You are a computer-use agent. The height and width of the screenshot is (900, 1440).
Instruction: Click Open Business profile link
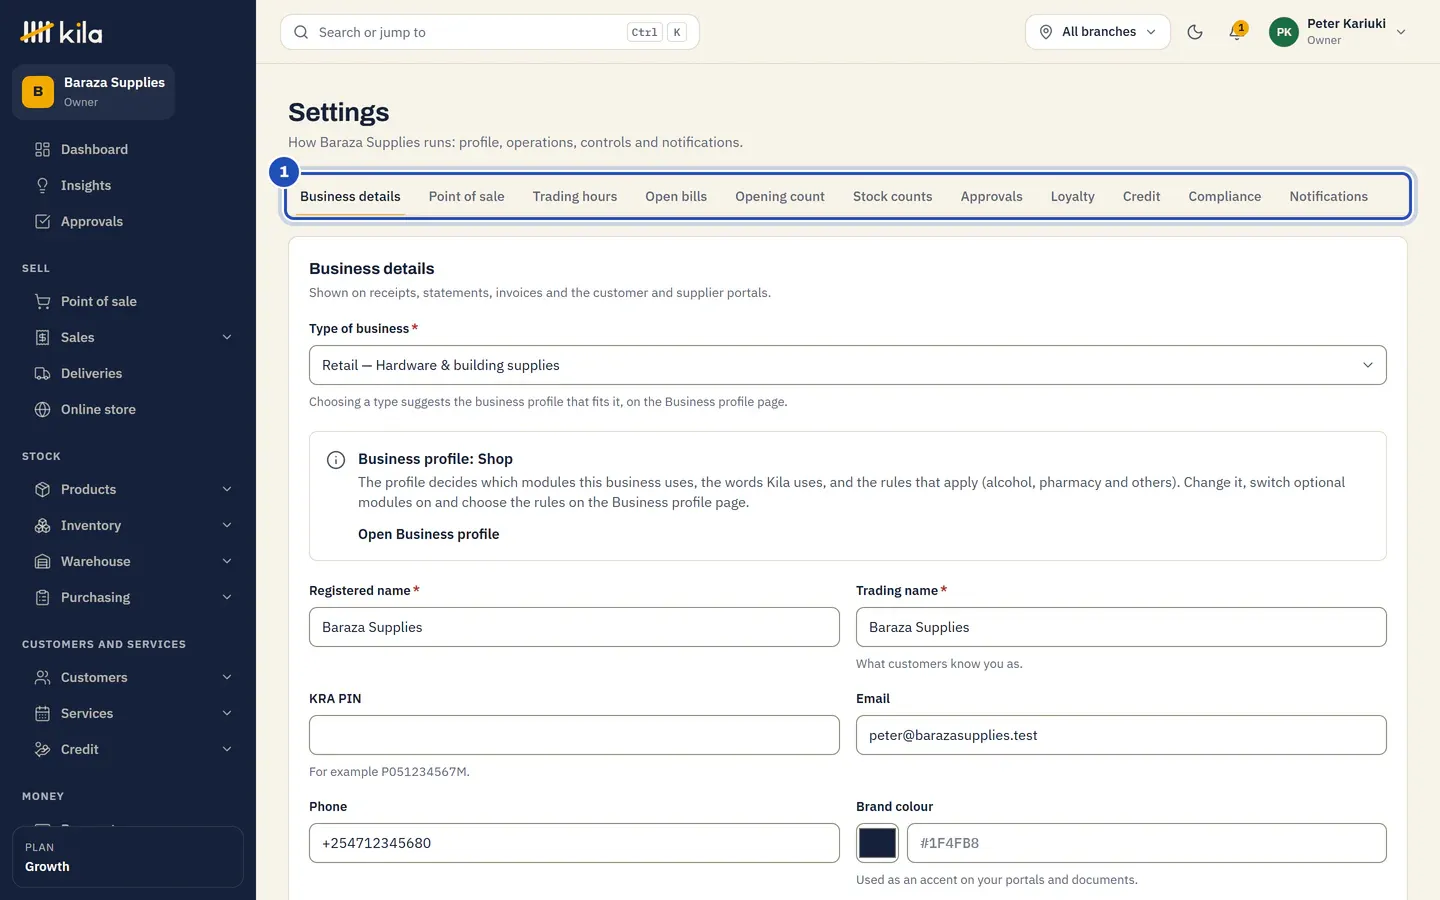[x=428, y=534]
